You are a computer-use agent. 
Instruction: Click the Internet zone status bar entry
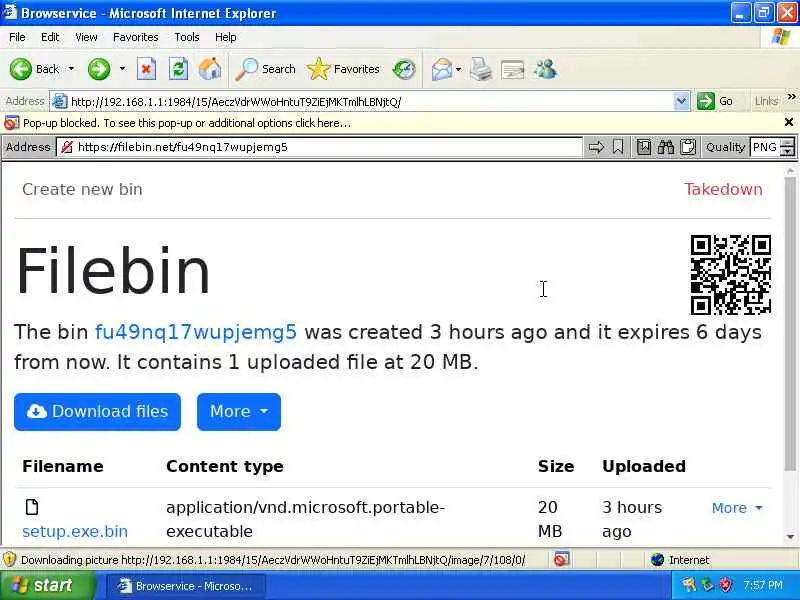(x=681, y=560)
